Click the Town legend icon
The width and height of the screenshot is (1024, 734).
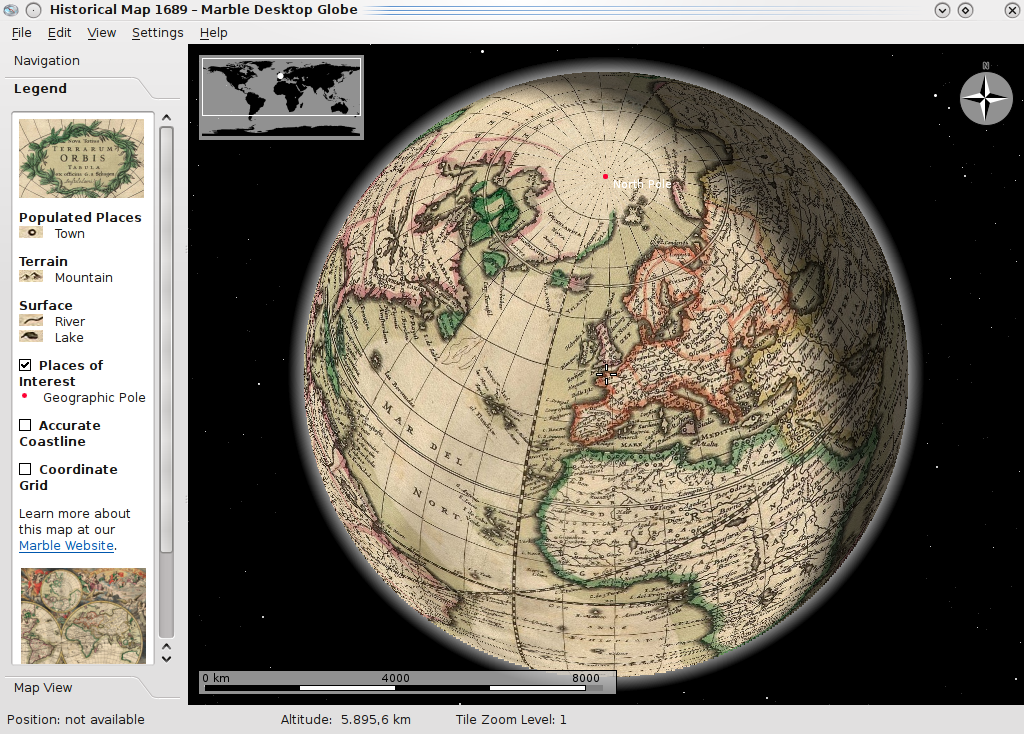click(x=31, y=233)
